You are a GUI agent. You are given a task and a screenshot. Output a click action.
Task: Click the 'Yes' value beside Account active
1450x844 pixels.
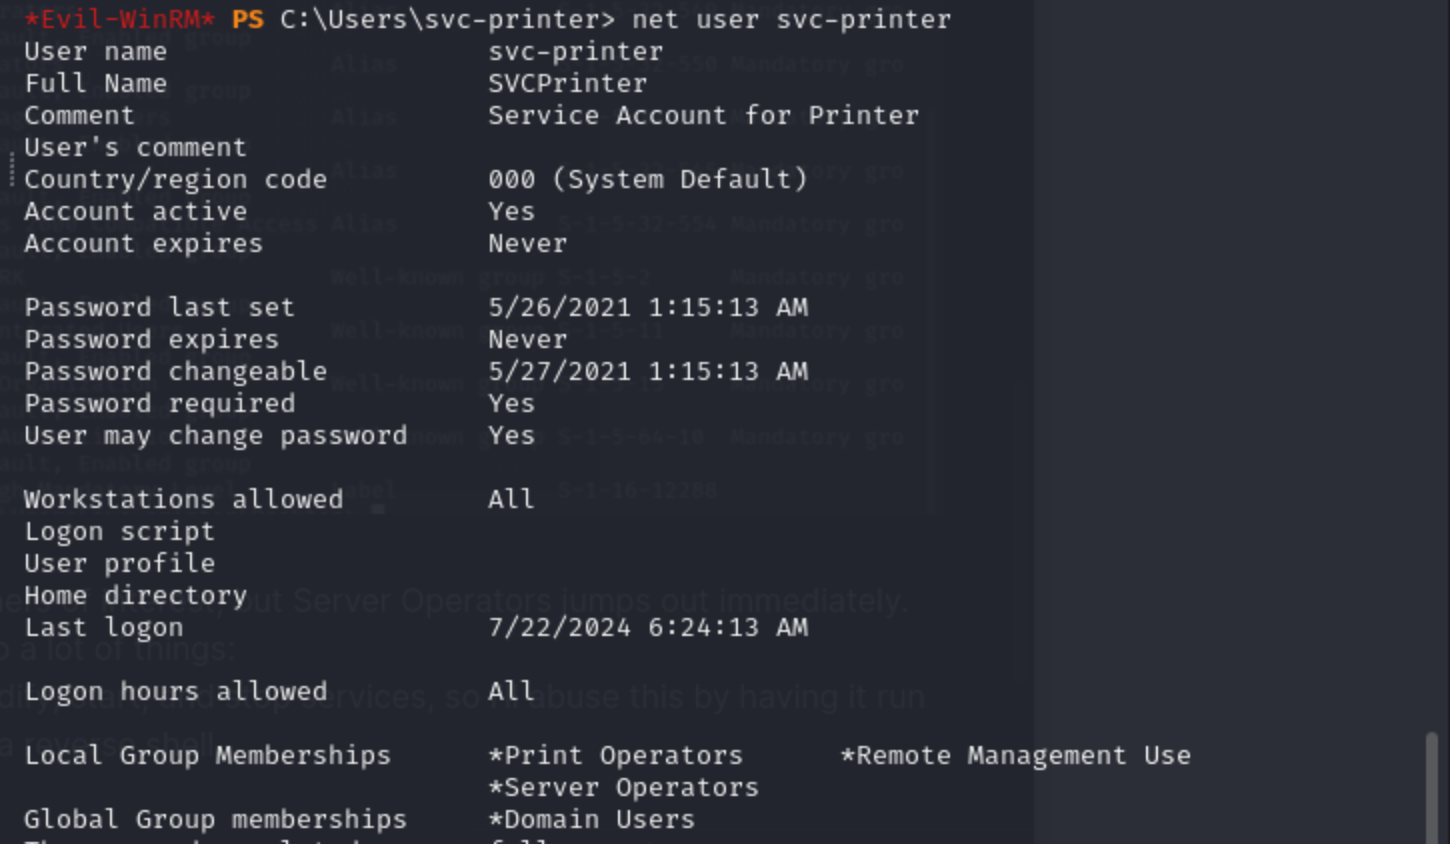point(511,211)
